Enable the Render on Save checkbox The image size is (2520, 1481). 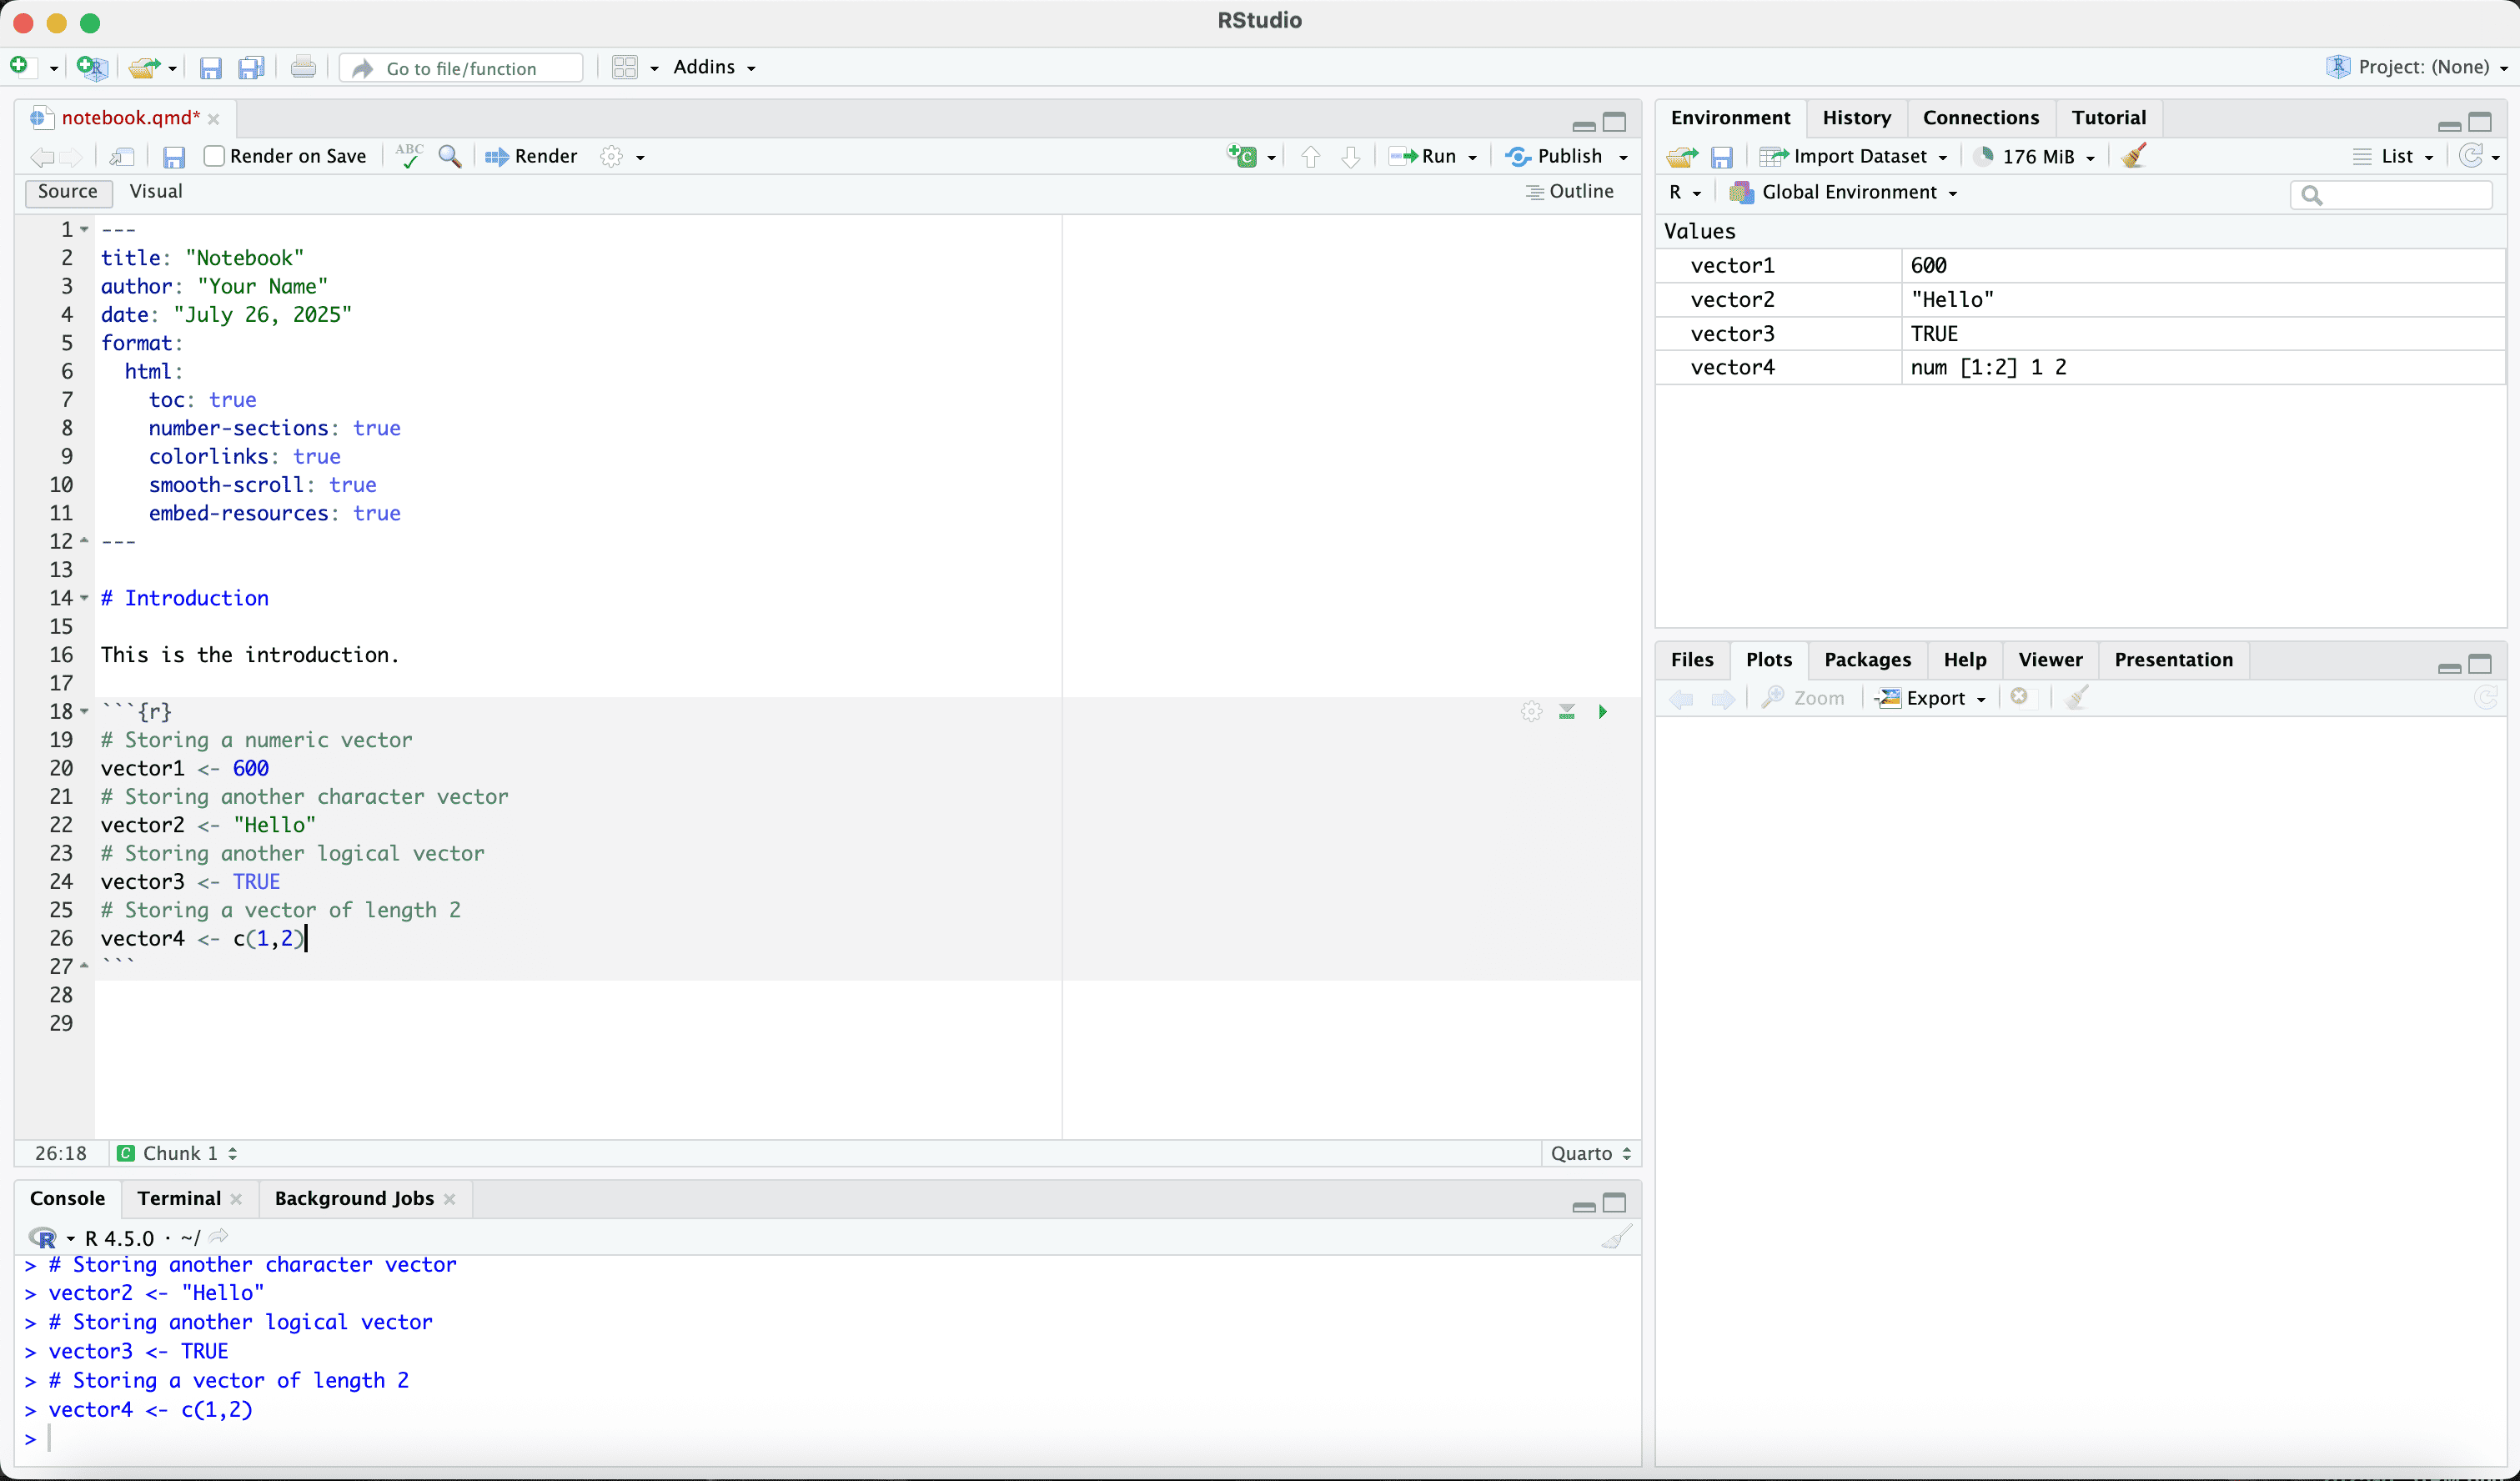point(214,156)
